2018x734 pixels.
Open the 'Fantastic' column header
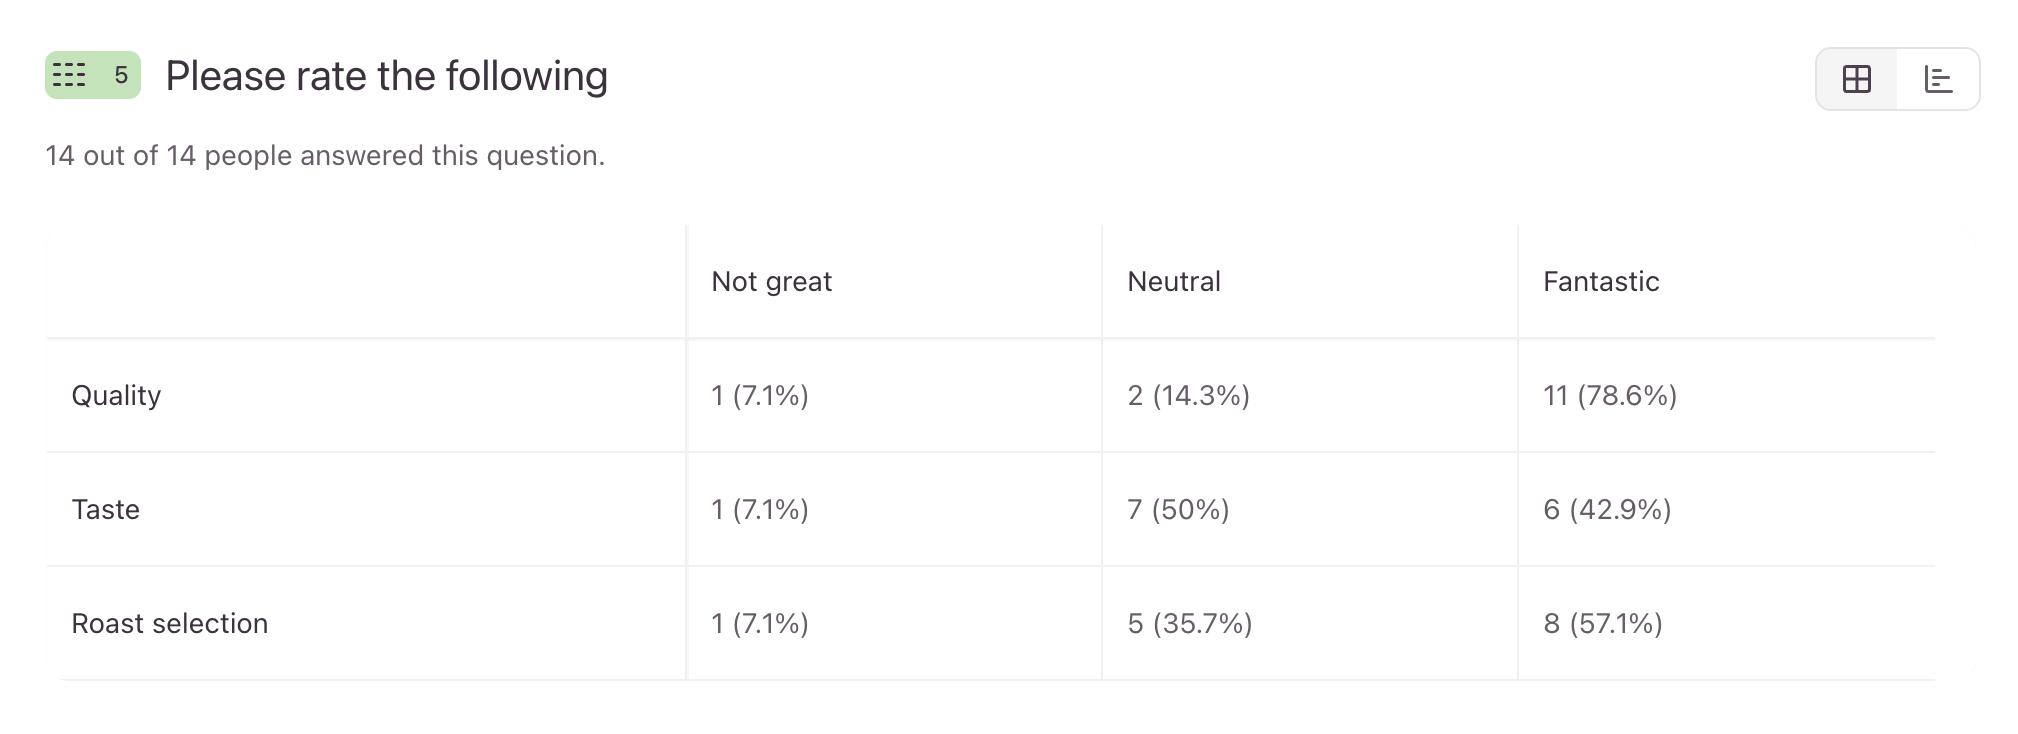click(x=1600, y=281)
